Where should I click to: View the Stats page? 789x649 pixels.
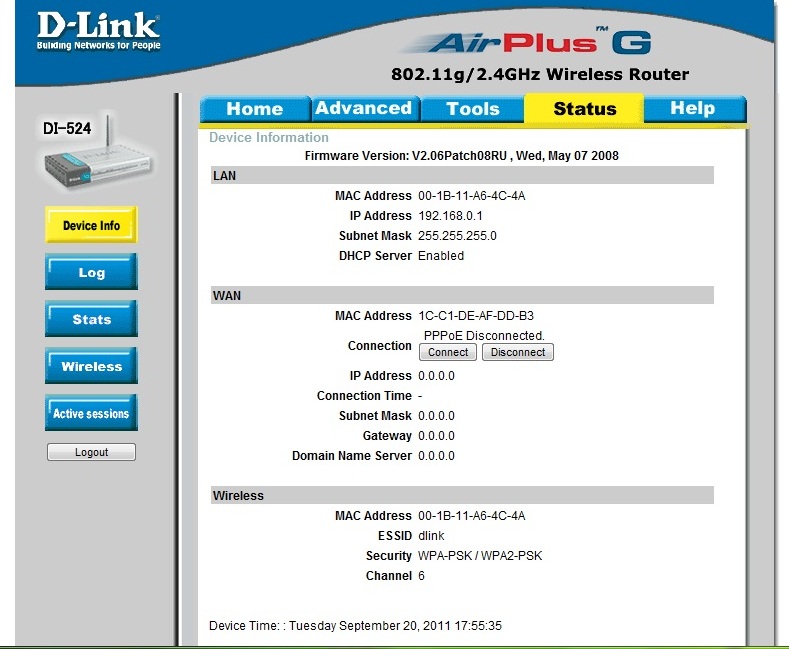click(x=91, y=319)
